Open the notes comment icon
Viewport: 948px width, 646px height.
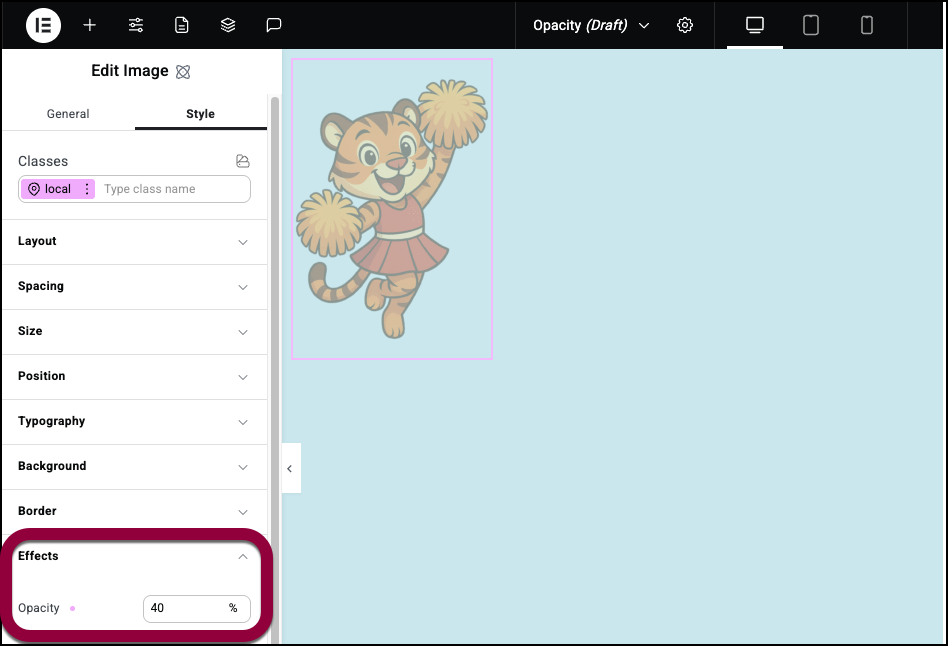click(x=274, y=25)
